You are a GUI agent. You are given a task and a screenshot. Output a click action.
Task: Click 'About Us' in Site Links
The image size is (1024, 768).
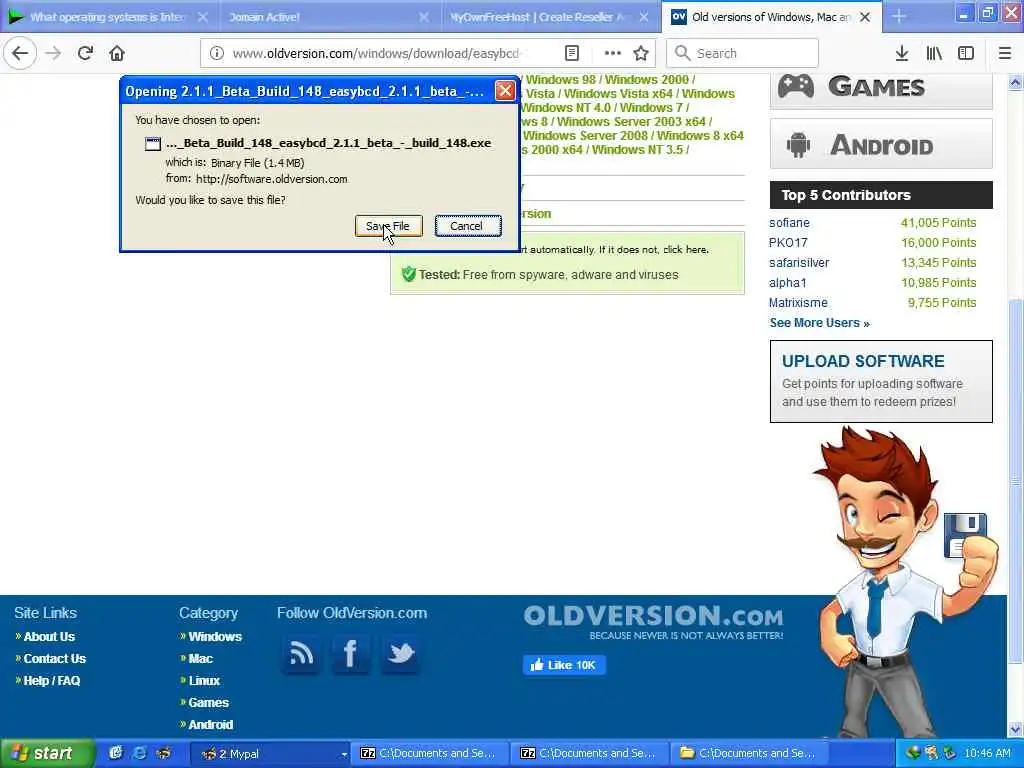[50, 637]
